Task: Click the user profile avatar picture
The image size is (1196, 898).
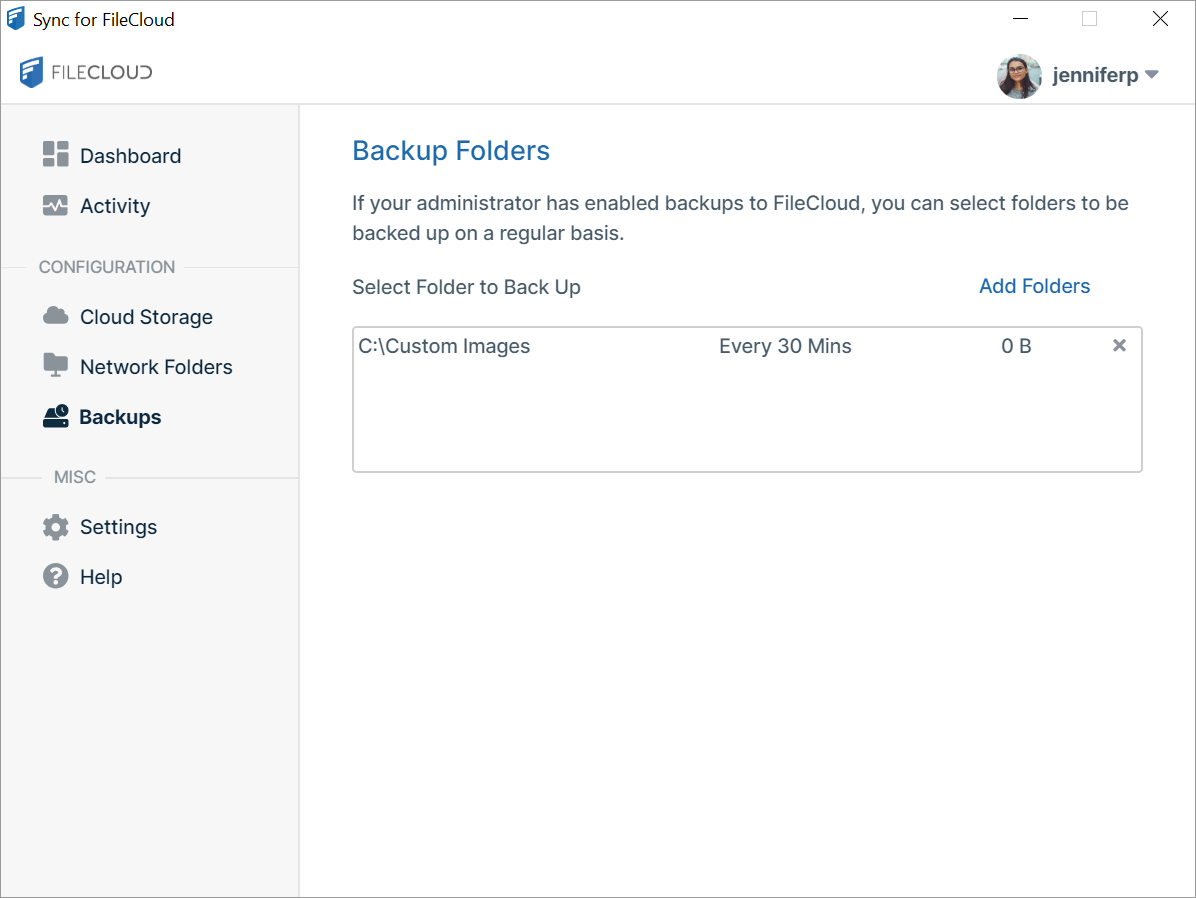Action: coord(1019,76)
